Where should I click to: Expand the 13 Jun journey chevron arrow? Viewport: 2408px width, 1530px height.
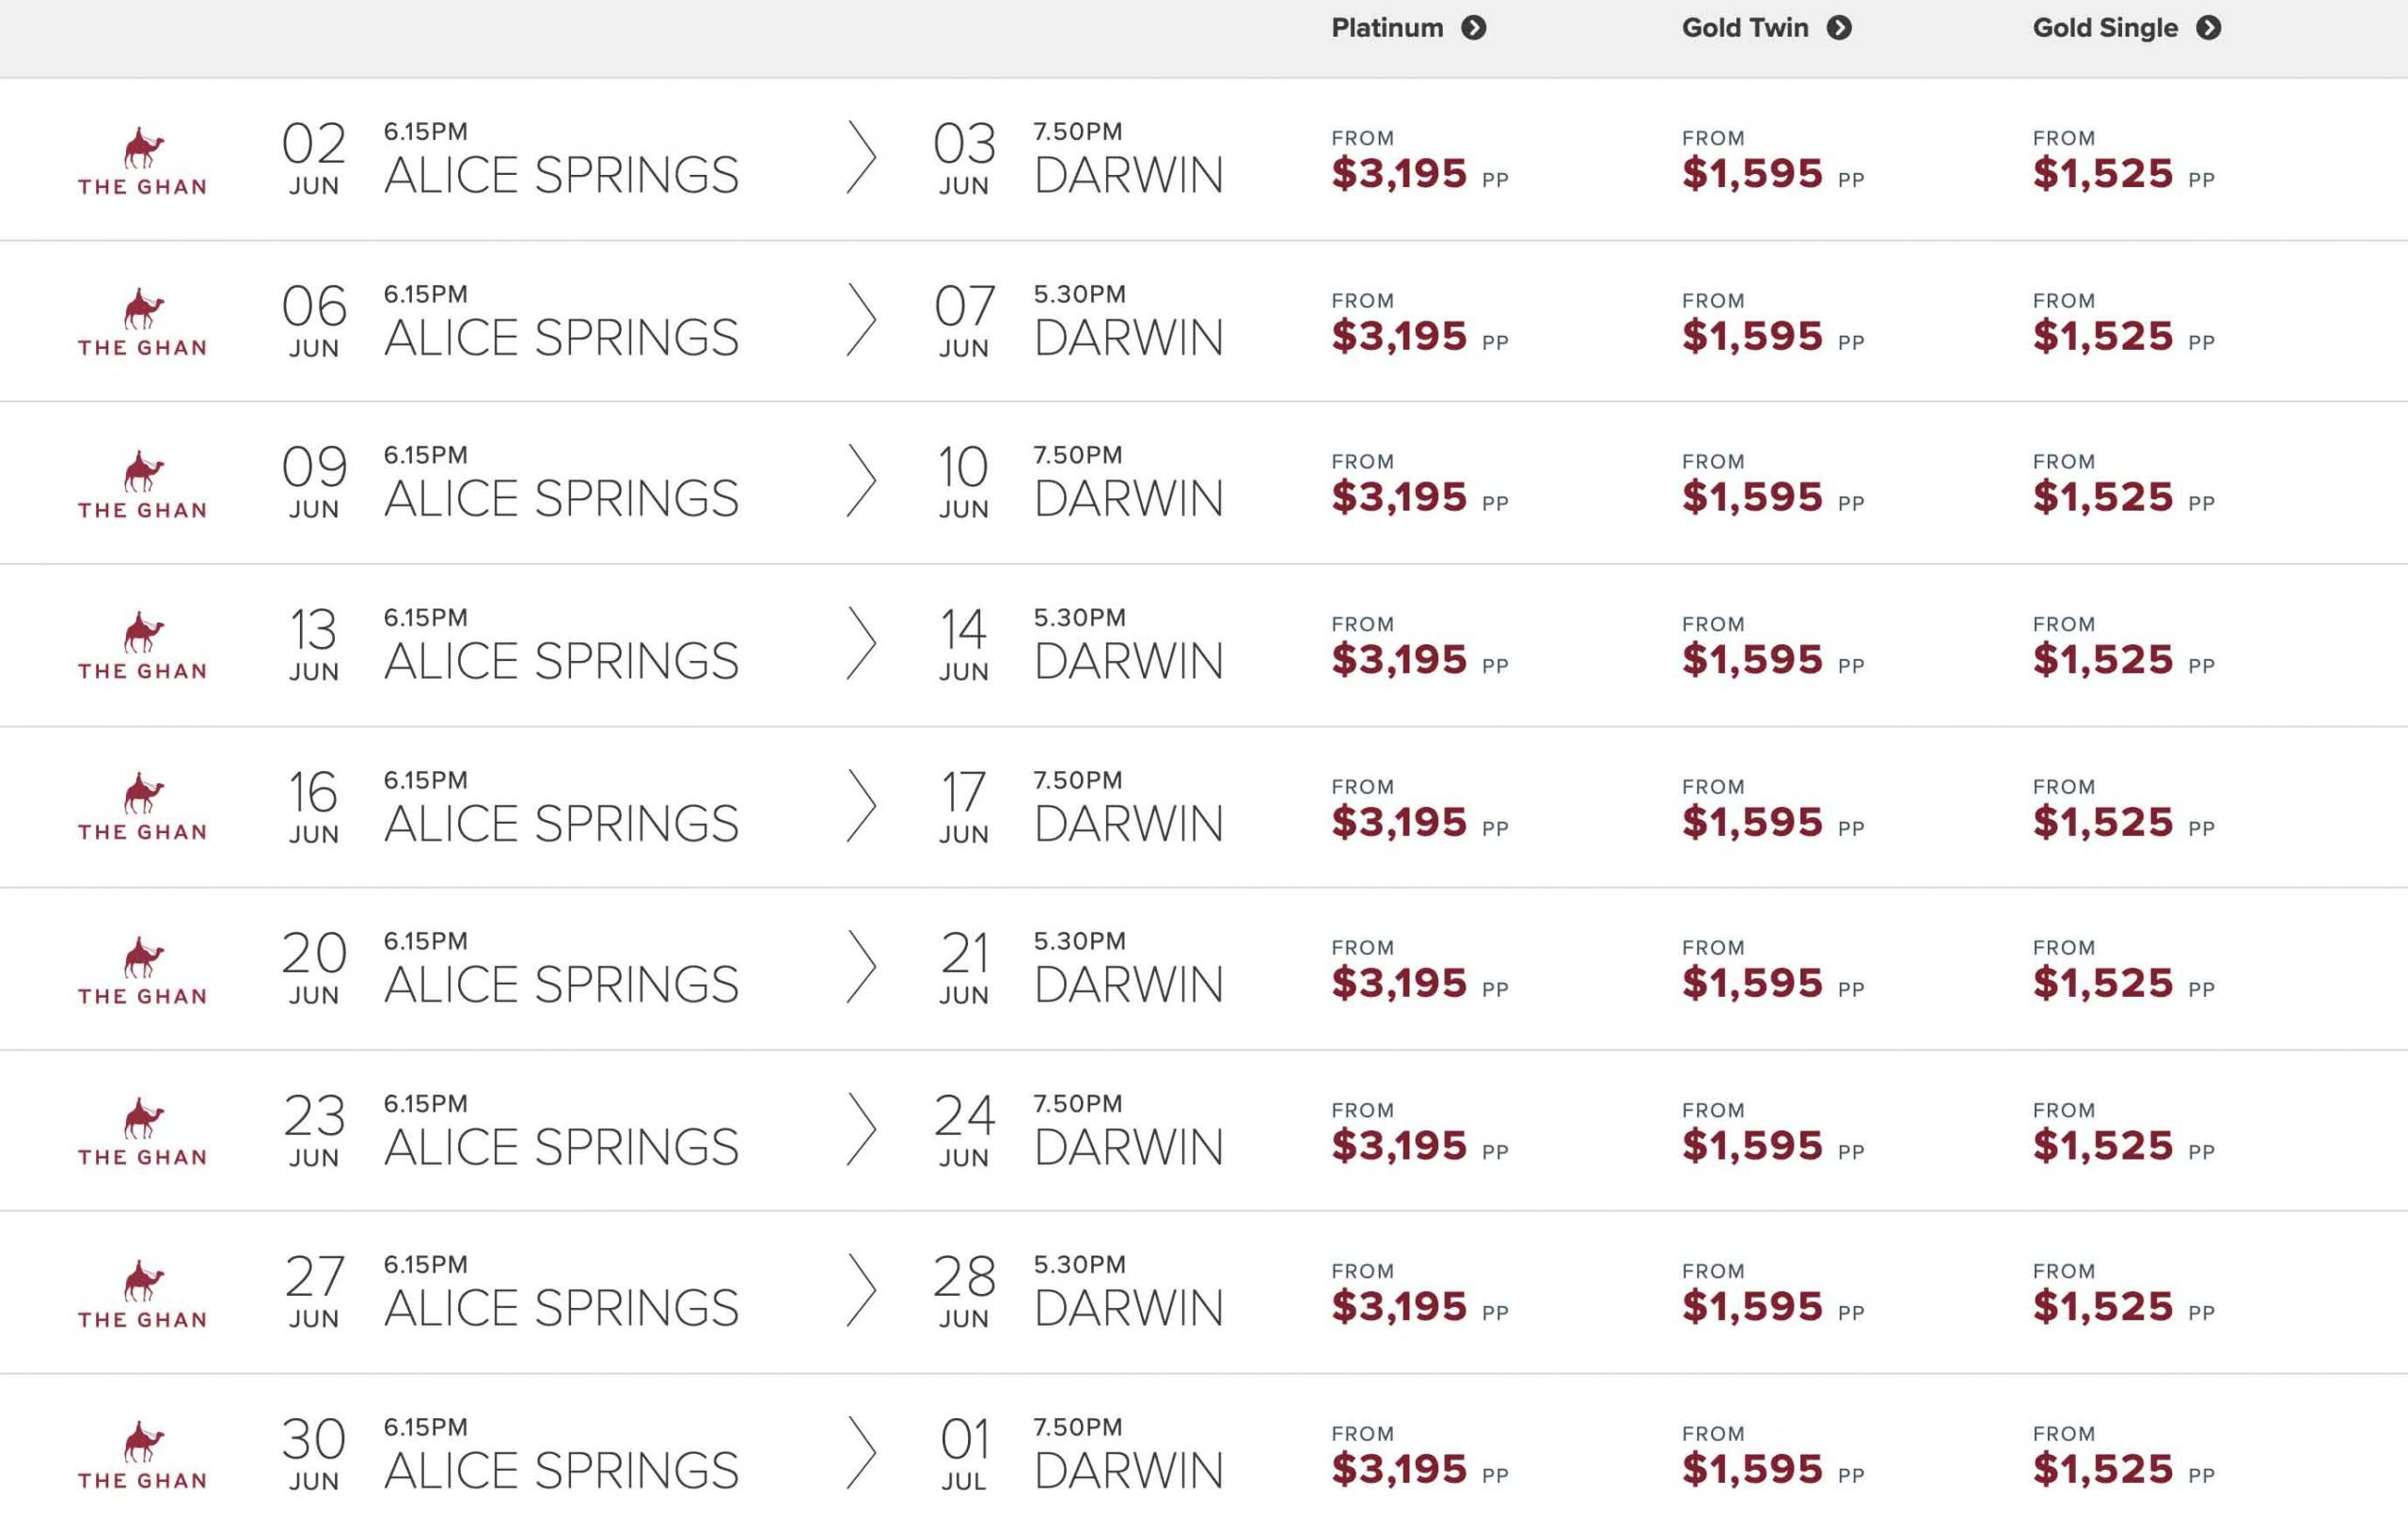pyautogui.click(x=861, y=643)
